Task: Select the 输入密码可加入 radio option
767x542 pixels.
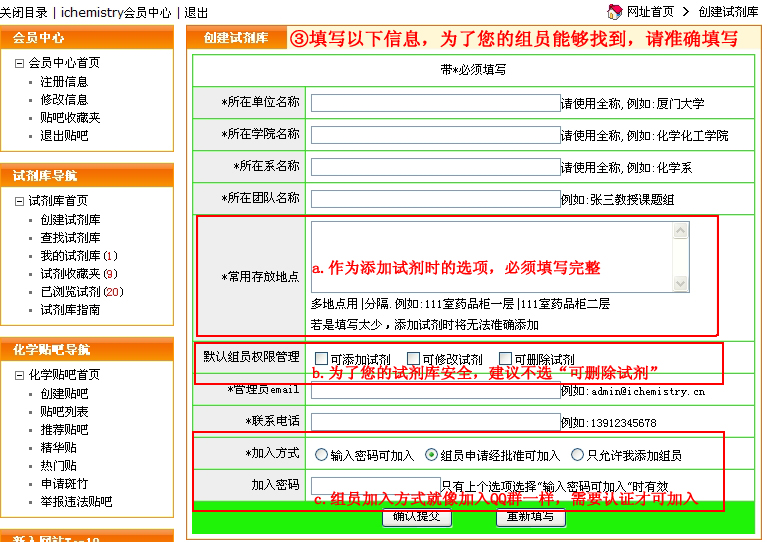Action: click(321, 455)
